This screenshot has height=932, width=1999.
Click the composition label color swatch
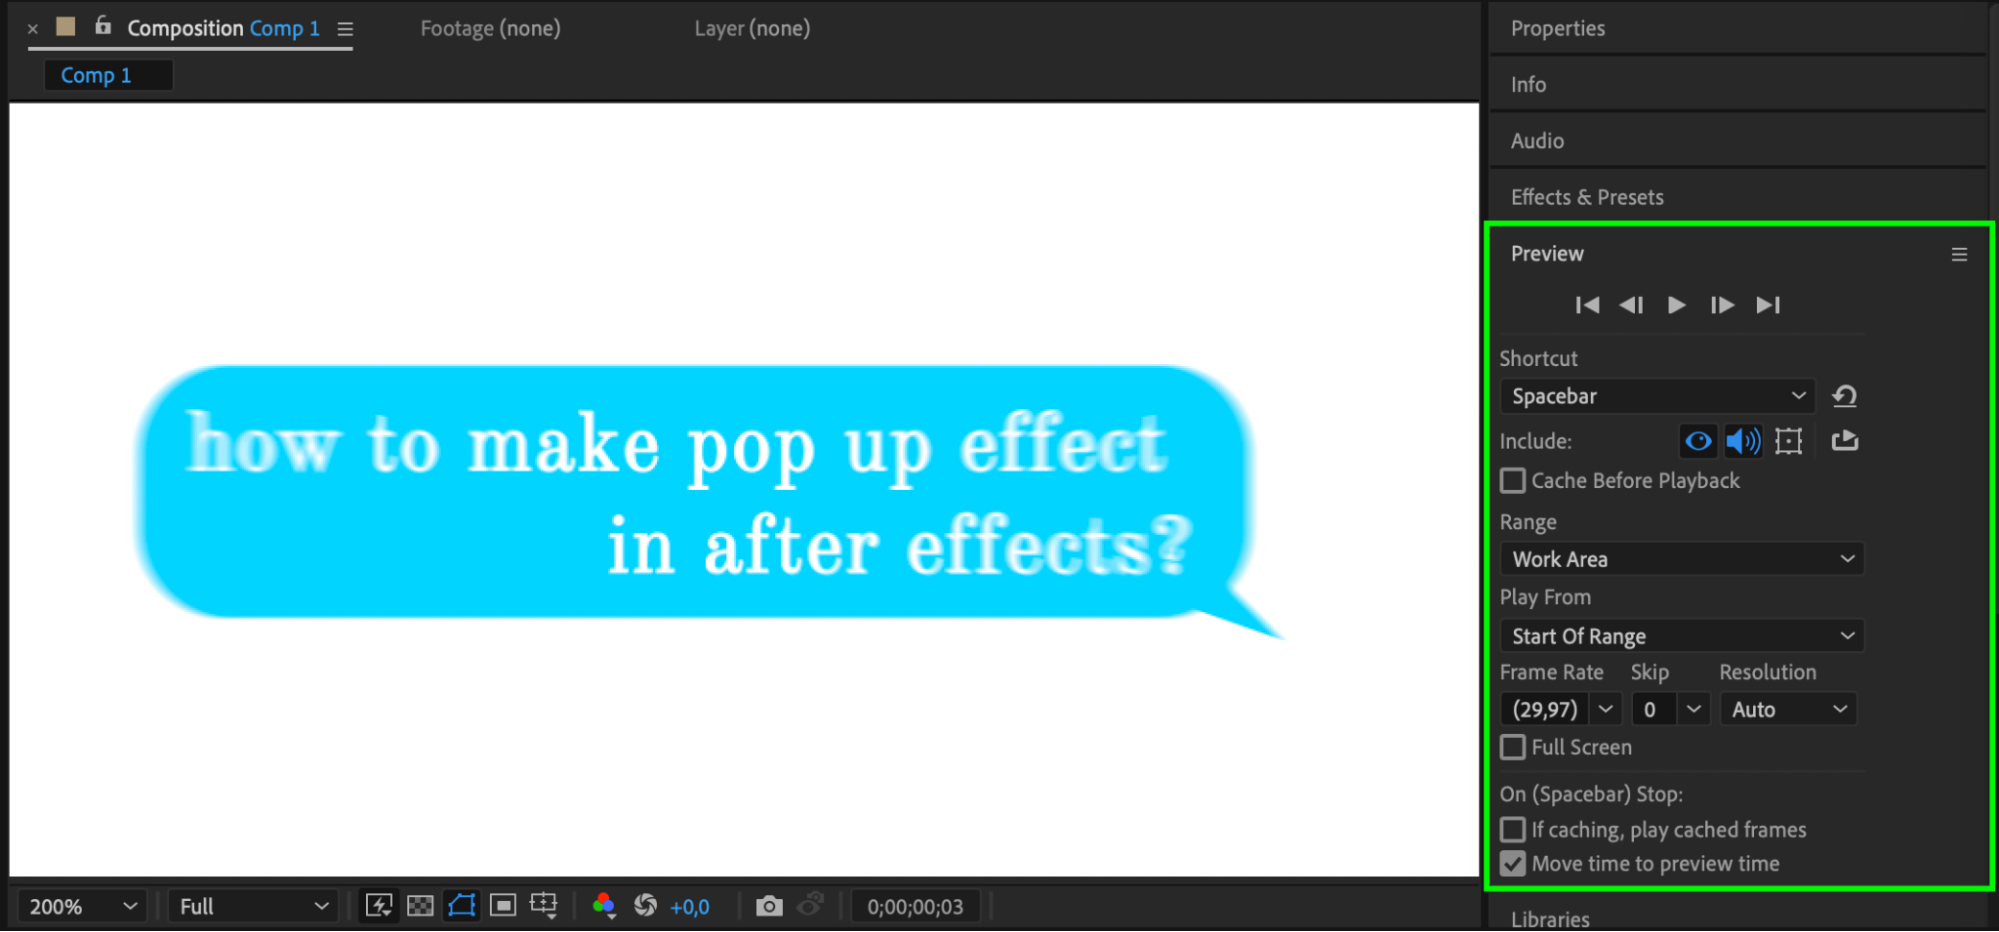coord(66,26)
